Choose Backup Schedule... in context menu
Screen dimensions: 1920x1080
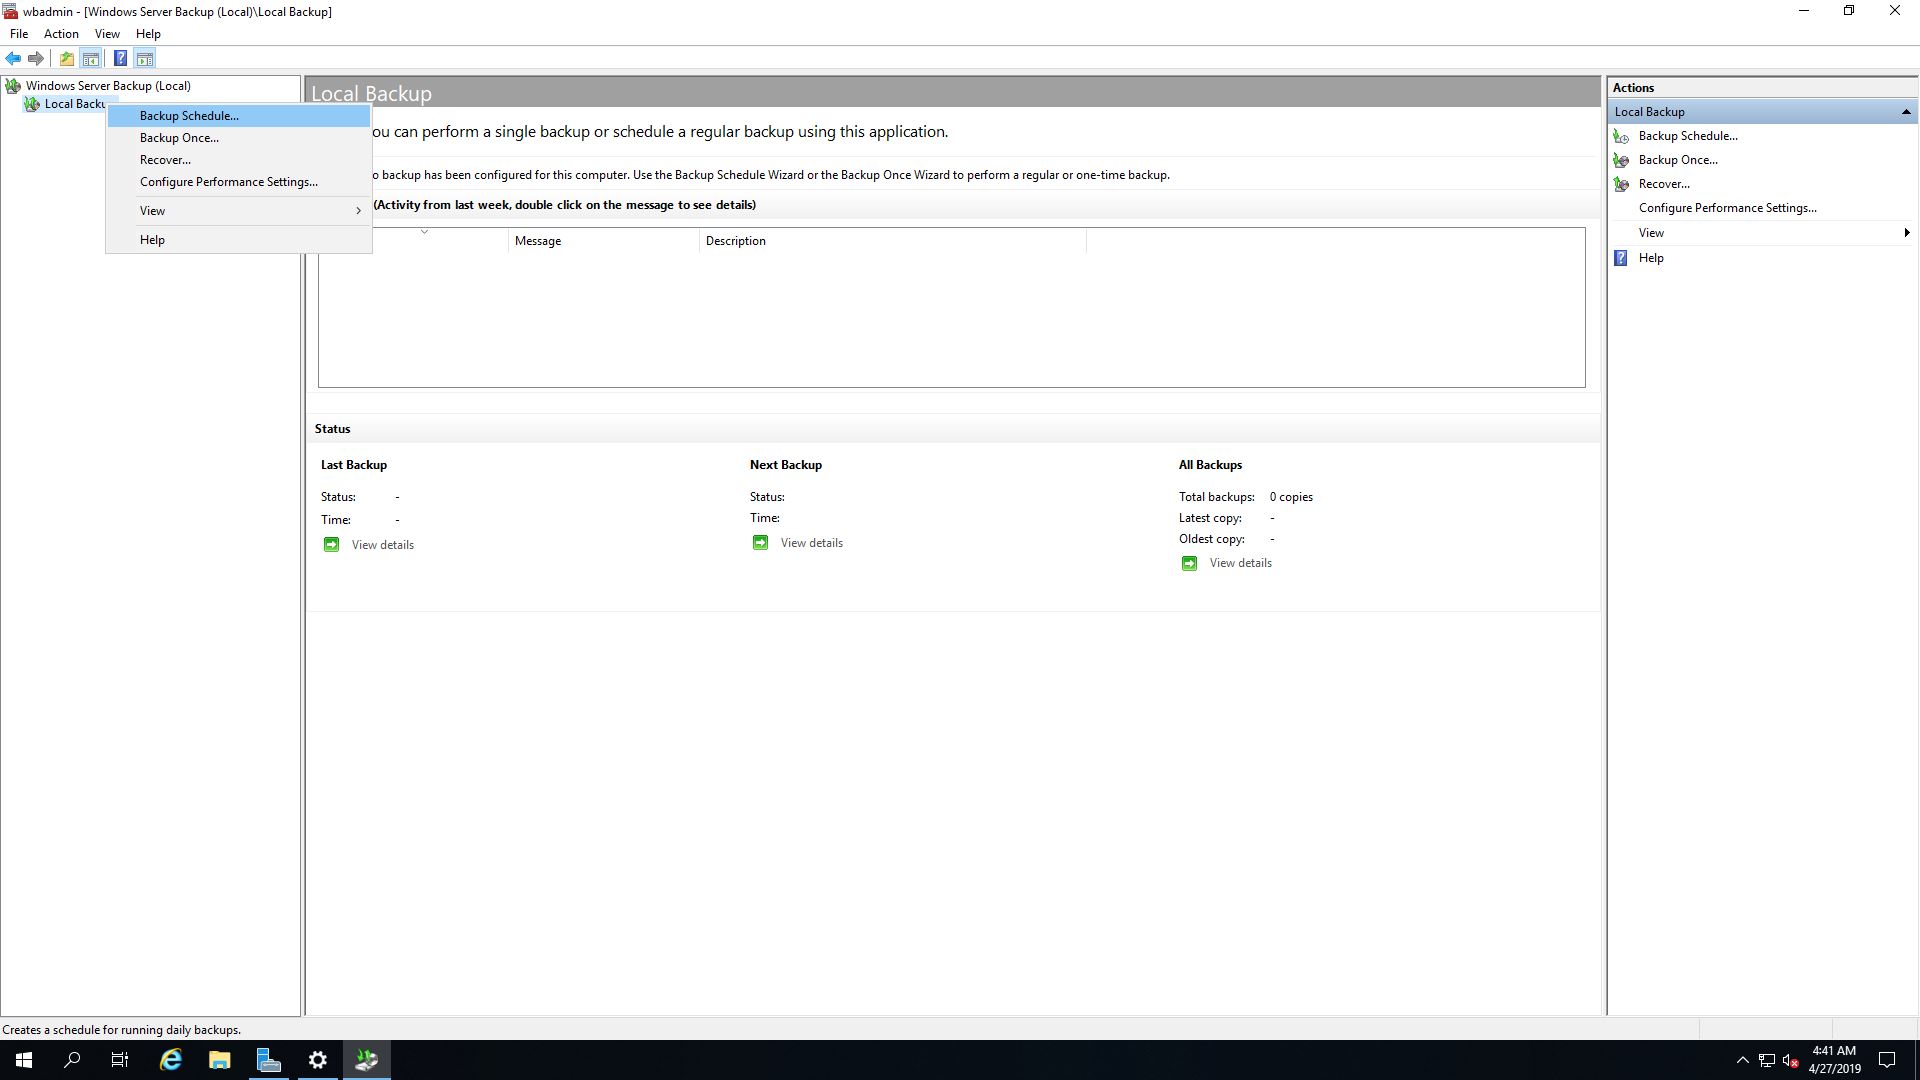coord(239,116)
